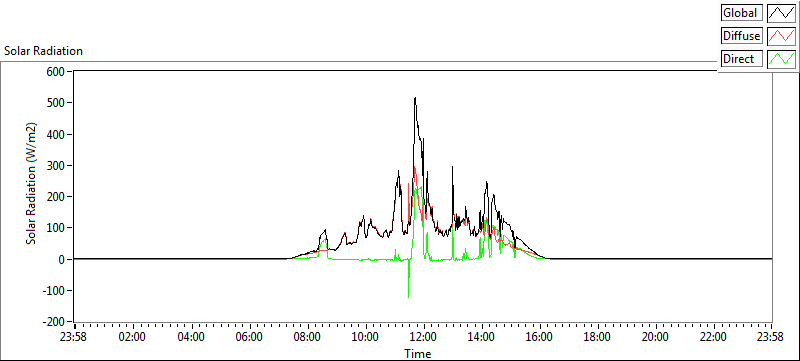The image size is (800, 361).
Task: Click the 18:00 time label
Action: click(597, 337)
